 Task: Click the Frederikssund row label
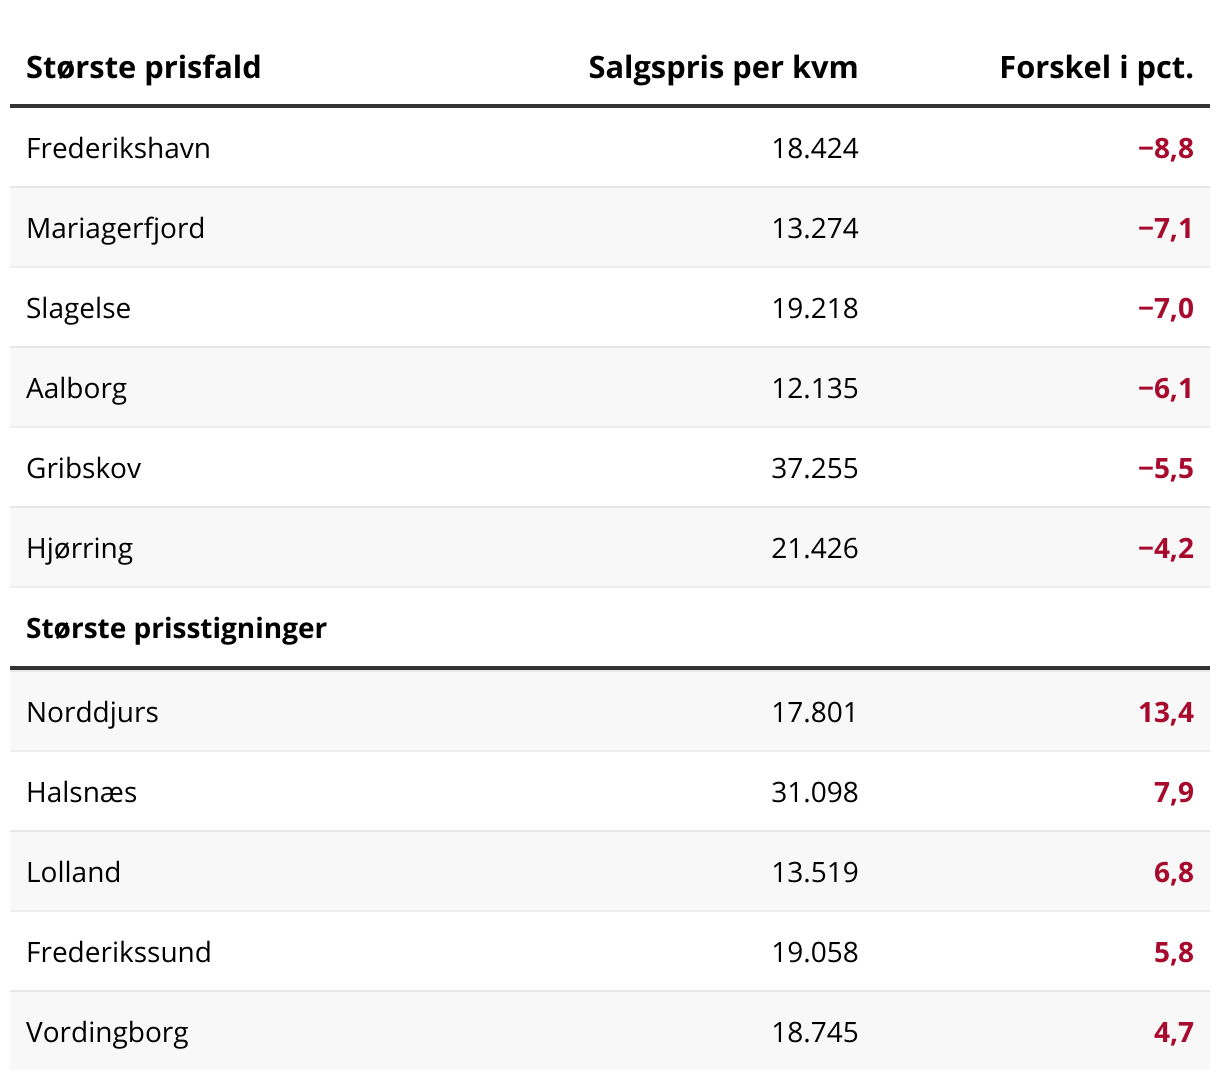[118, 952]
